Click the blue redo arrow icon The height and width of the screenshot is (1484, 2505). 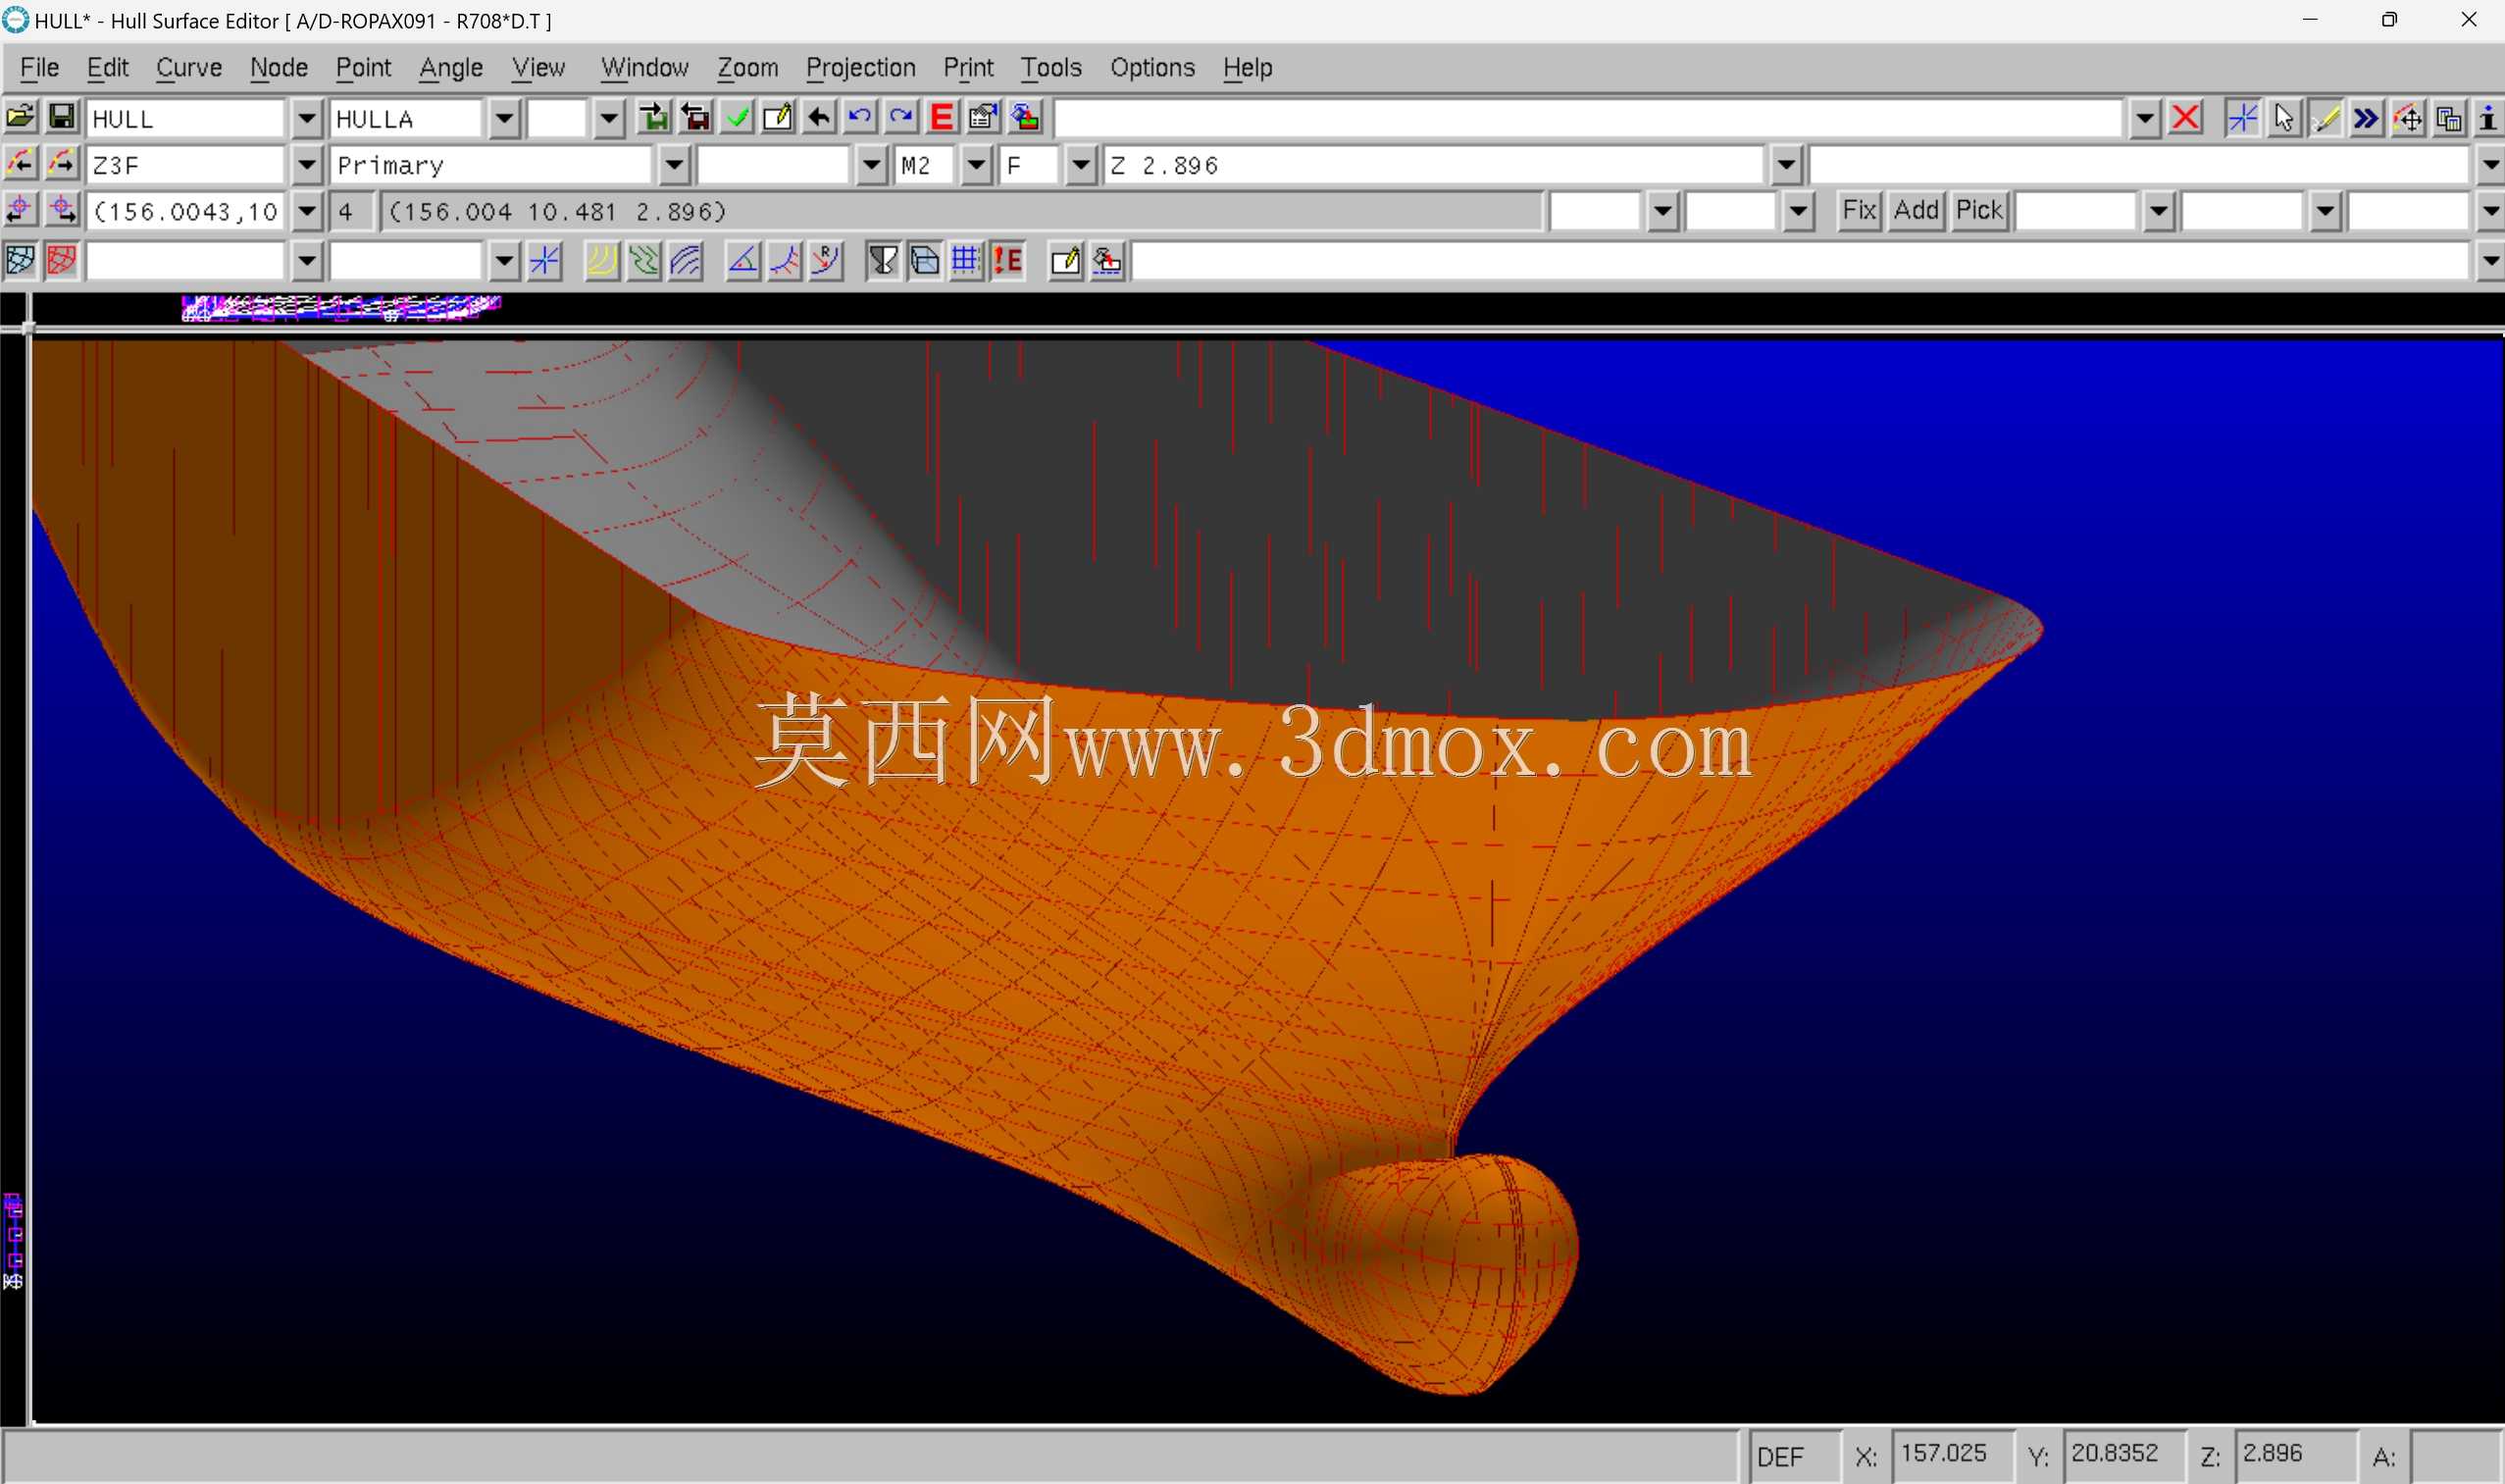901,118
